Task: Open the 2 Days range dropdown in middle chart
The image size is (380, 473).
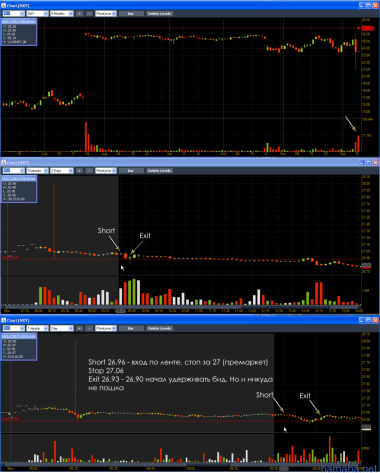Action: (x=62, y=171)
